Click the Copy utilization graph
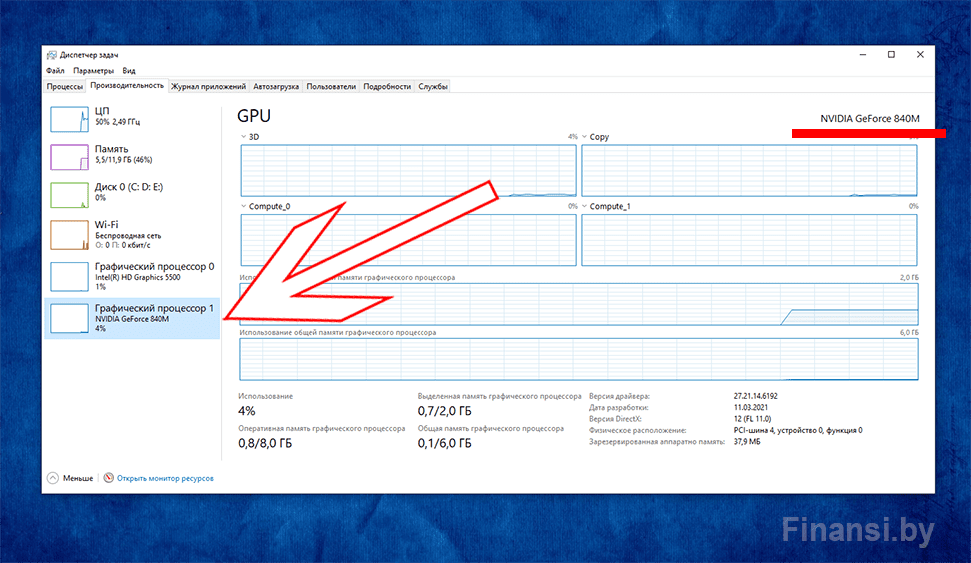This screenshot has height=563, width=971. click(749, 170)
